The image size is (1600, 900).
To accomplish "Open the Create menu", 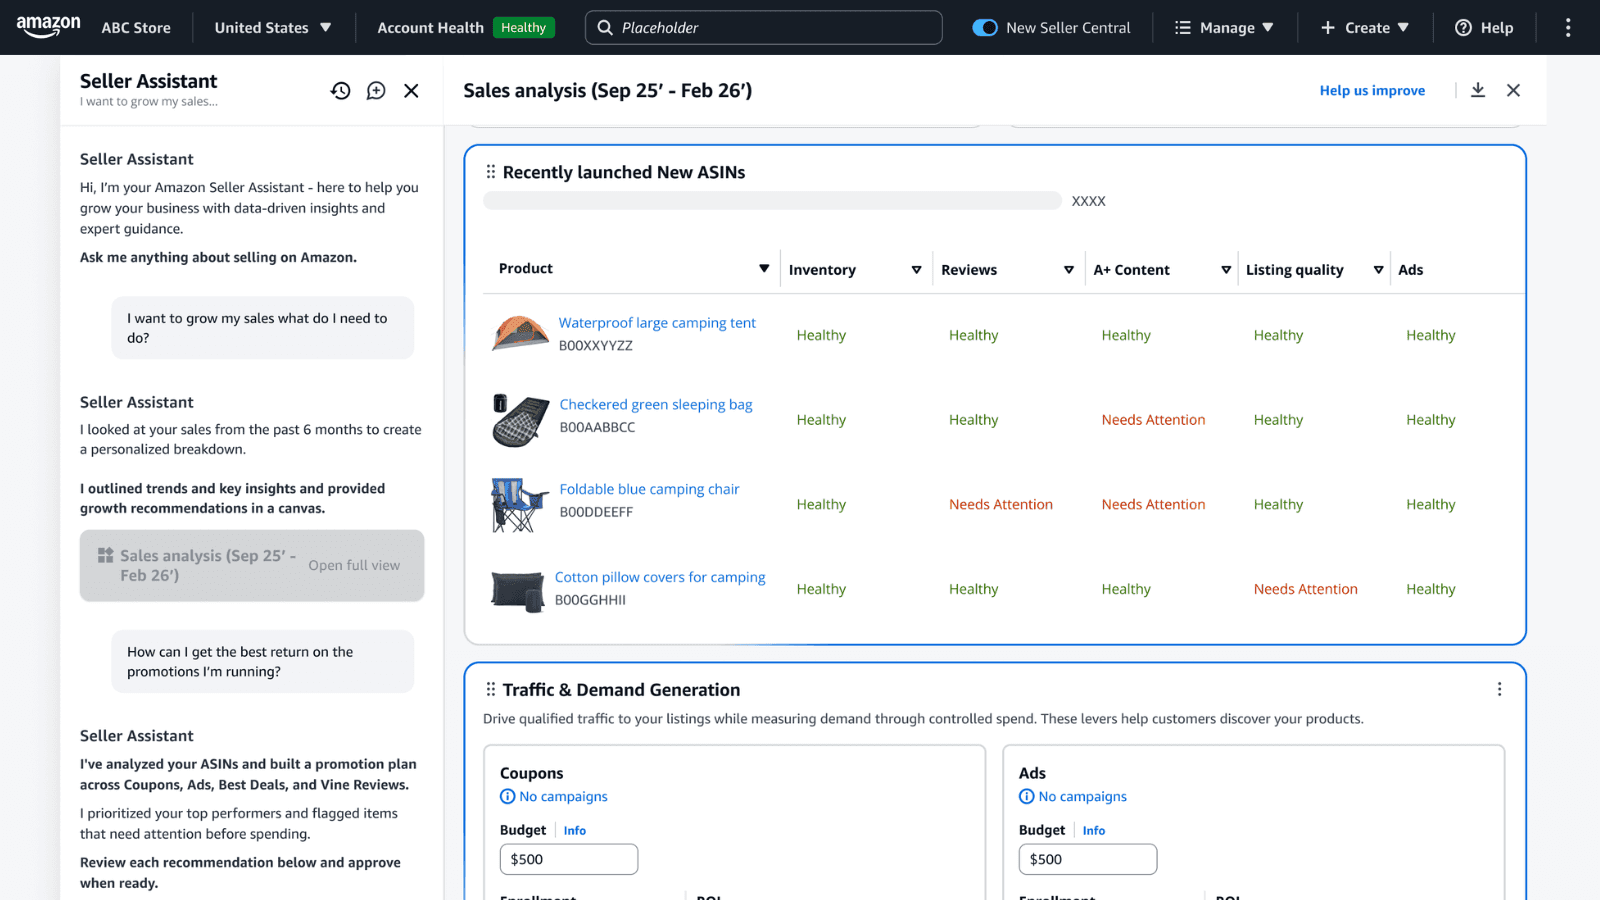I will click(1364, 28).
